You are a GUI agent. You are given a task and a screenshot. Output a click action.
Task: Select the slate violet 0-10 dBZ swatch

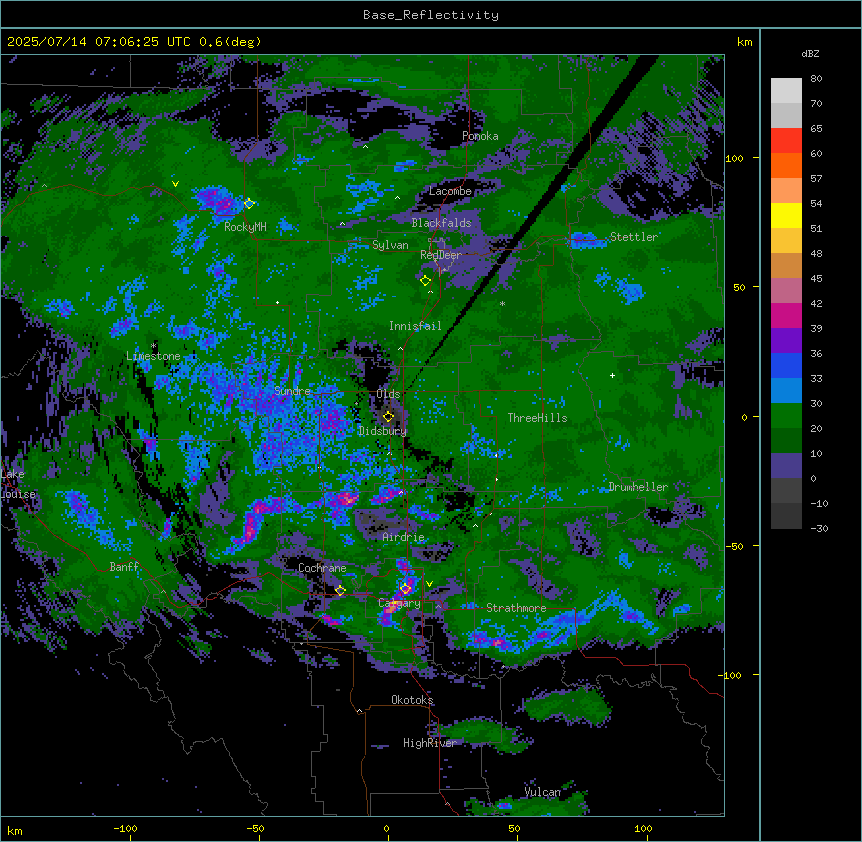click(786, 466)
